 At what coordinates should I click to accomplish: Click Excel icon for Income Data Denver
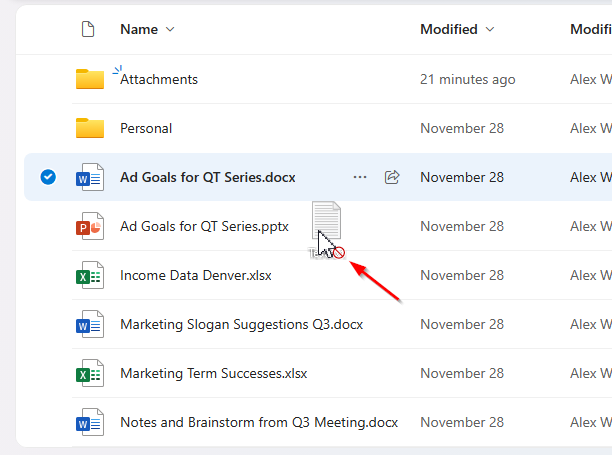(x=90, y=276)
